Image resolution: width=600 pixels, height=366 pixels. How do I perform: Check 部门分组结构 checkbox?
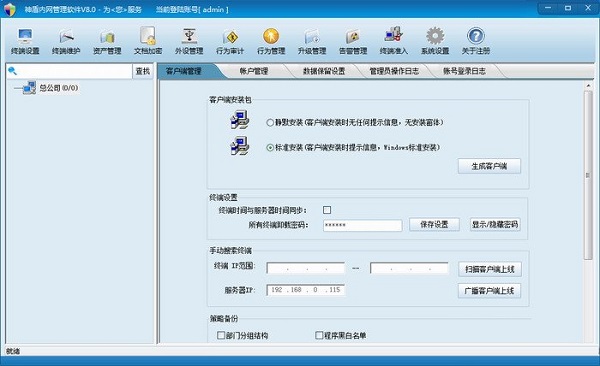click(221, 335)
